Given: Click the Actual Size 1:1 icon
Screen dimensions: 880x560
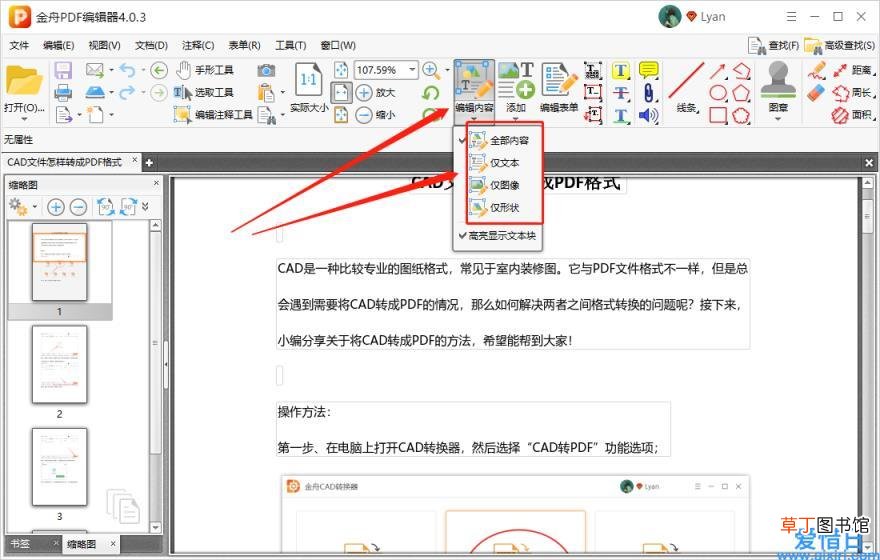Looking at the screenshot, I should 308,80.
